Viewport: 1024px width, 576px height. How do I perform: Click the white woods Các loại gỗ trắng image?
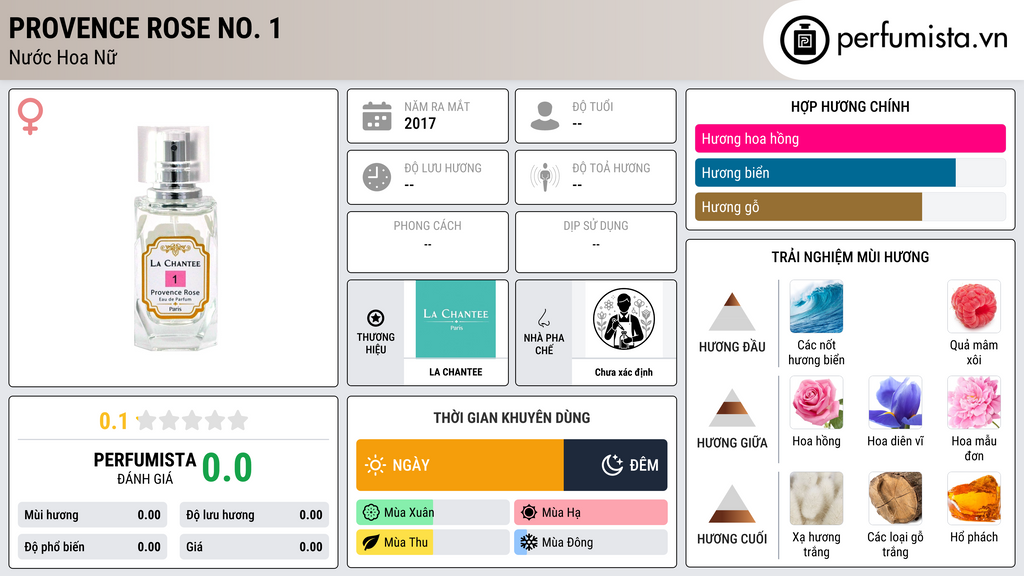895,498
